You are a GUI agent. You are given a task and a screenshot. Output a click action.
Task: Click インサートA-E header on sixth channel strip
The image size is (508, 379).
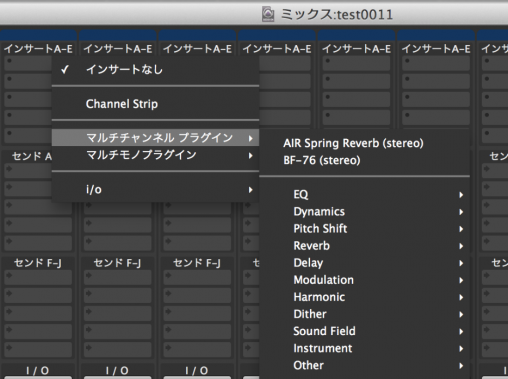pos(436,49)
